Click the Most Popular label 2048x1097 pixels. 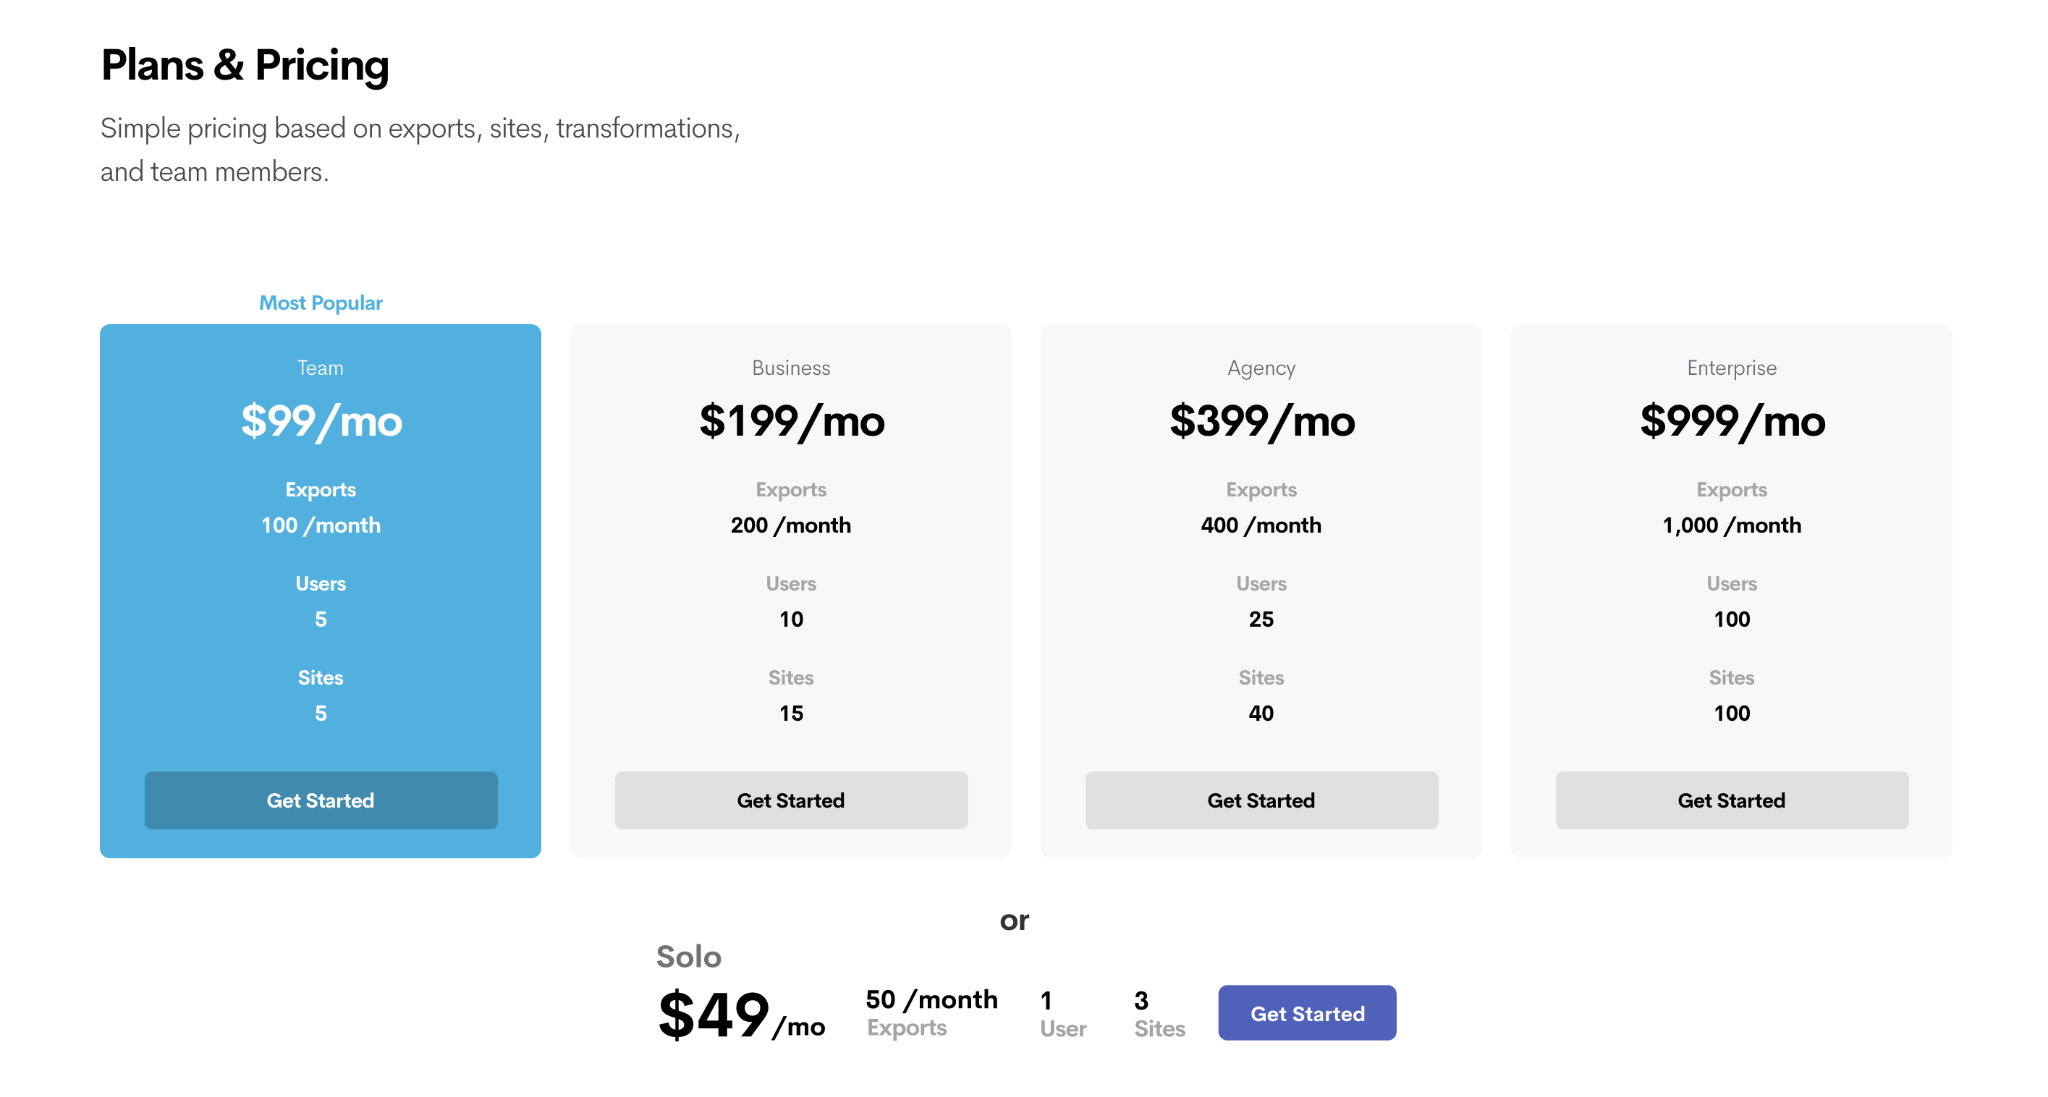[x=320, y=303]
